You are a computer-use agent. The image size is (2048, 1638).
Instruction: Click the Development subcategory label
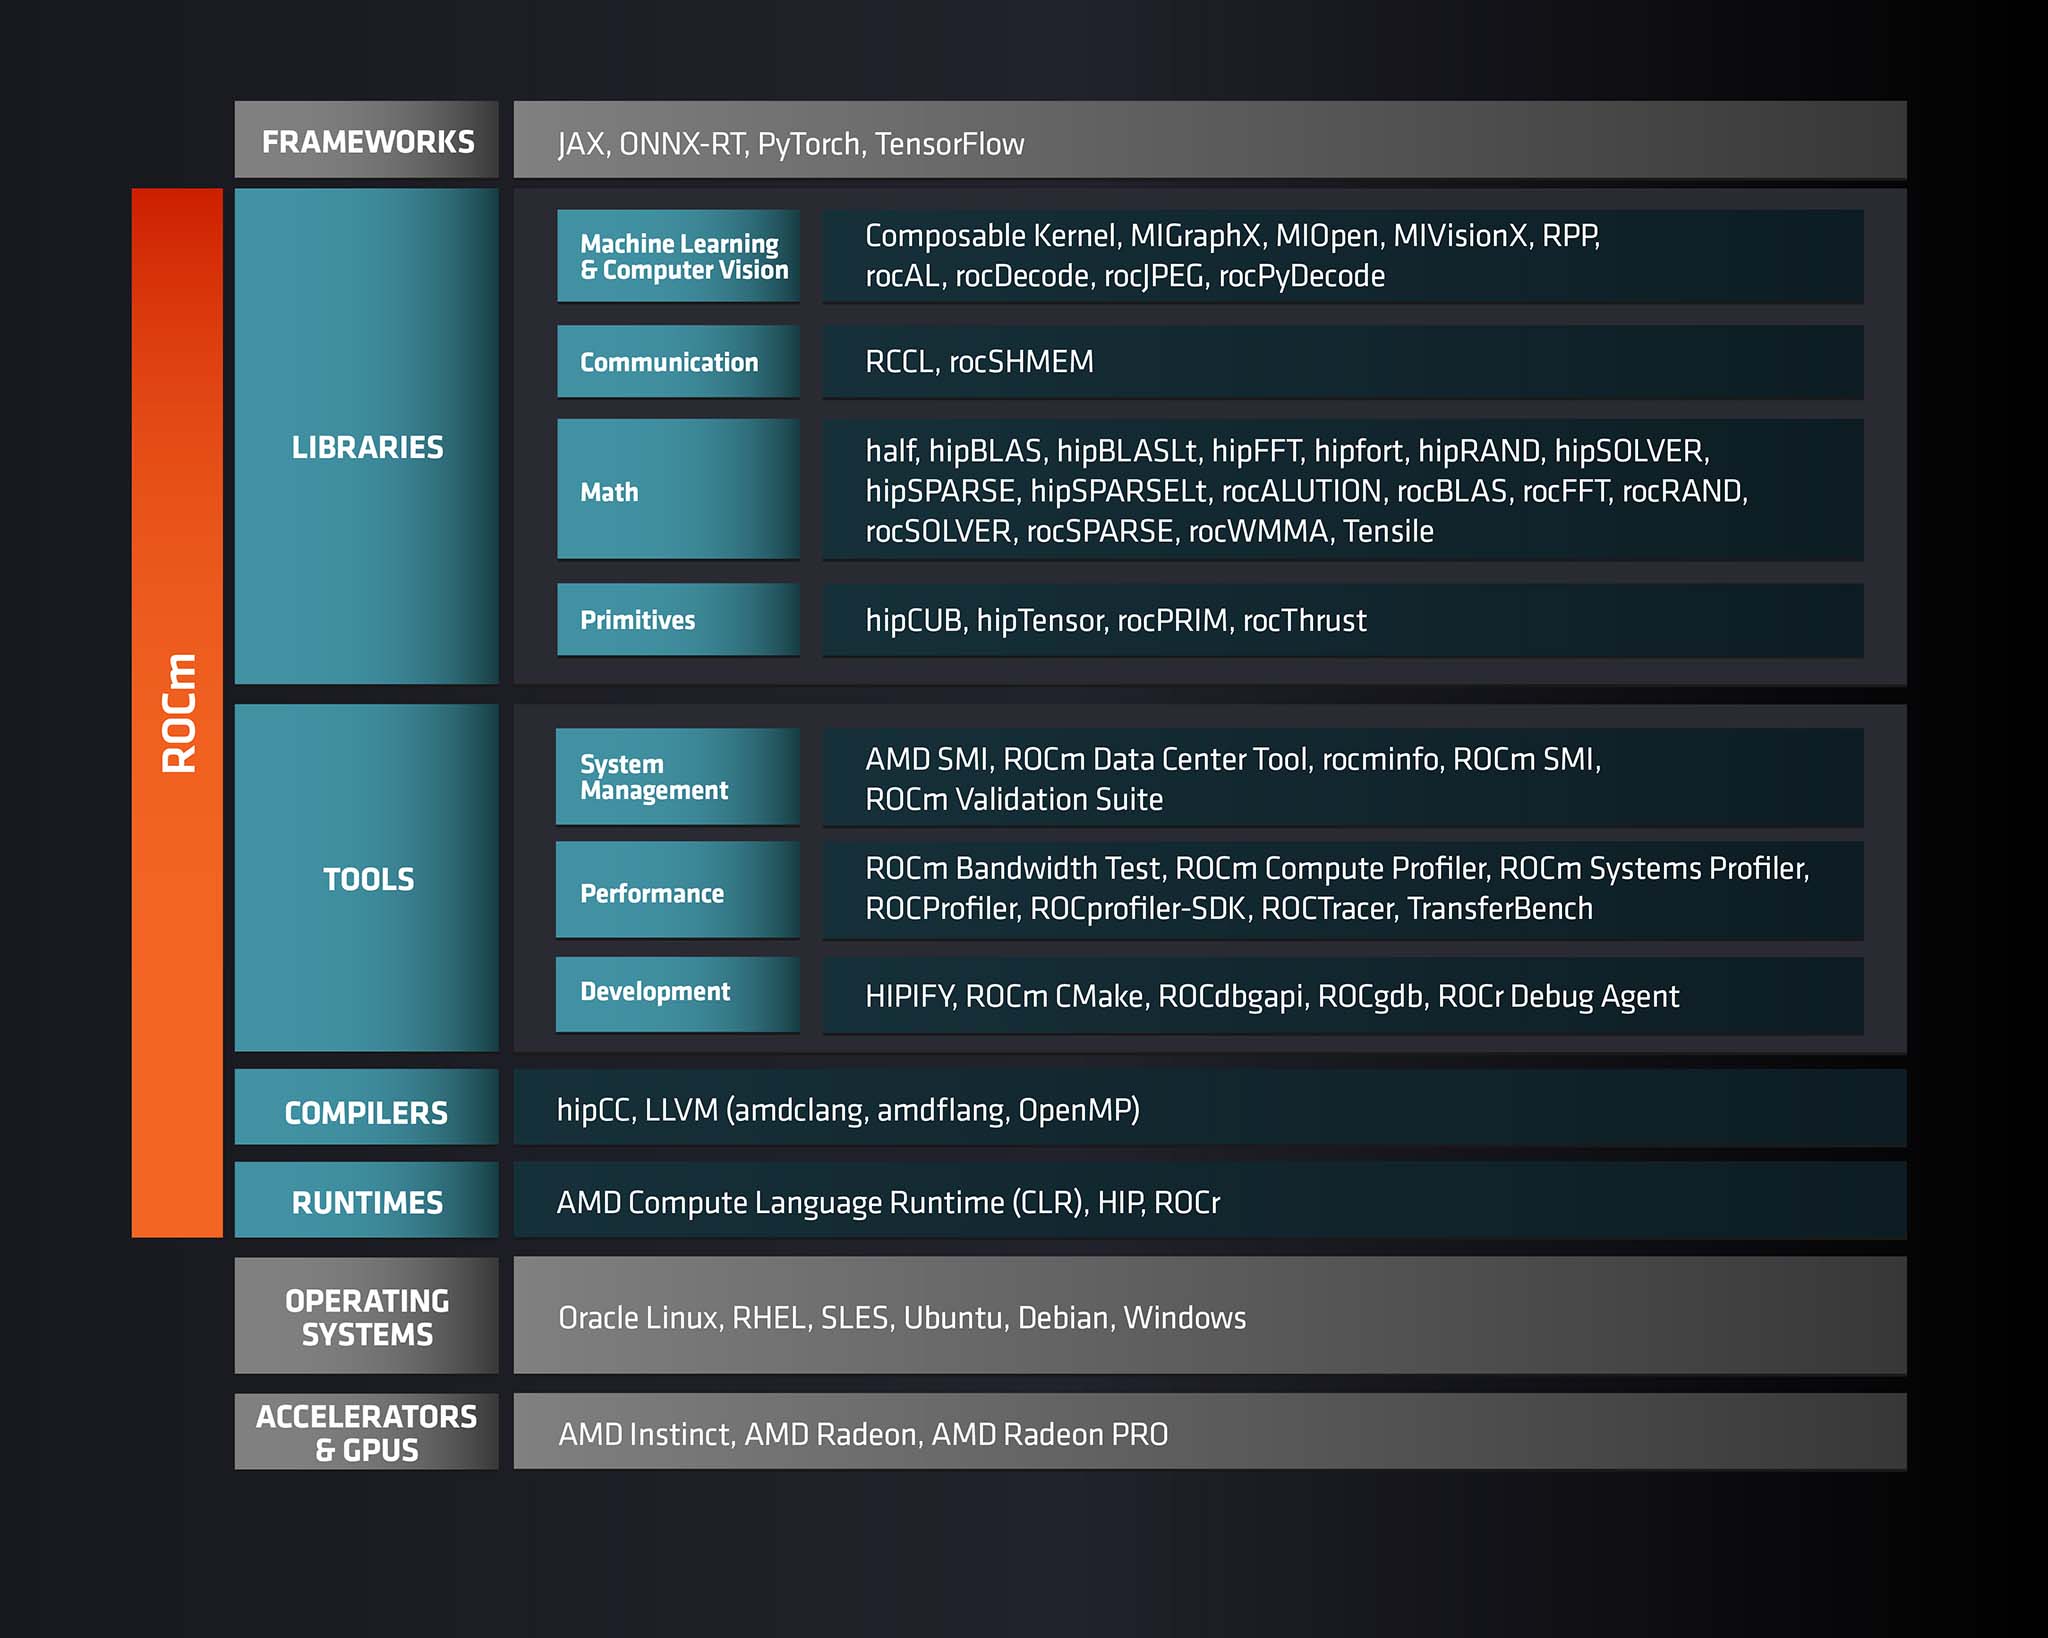(x=678, y=994)
